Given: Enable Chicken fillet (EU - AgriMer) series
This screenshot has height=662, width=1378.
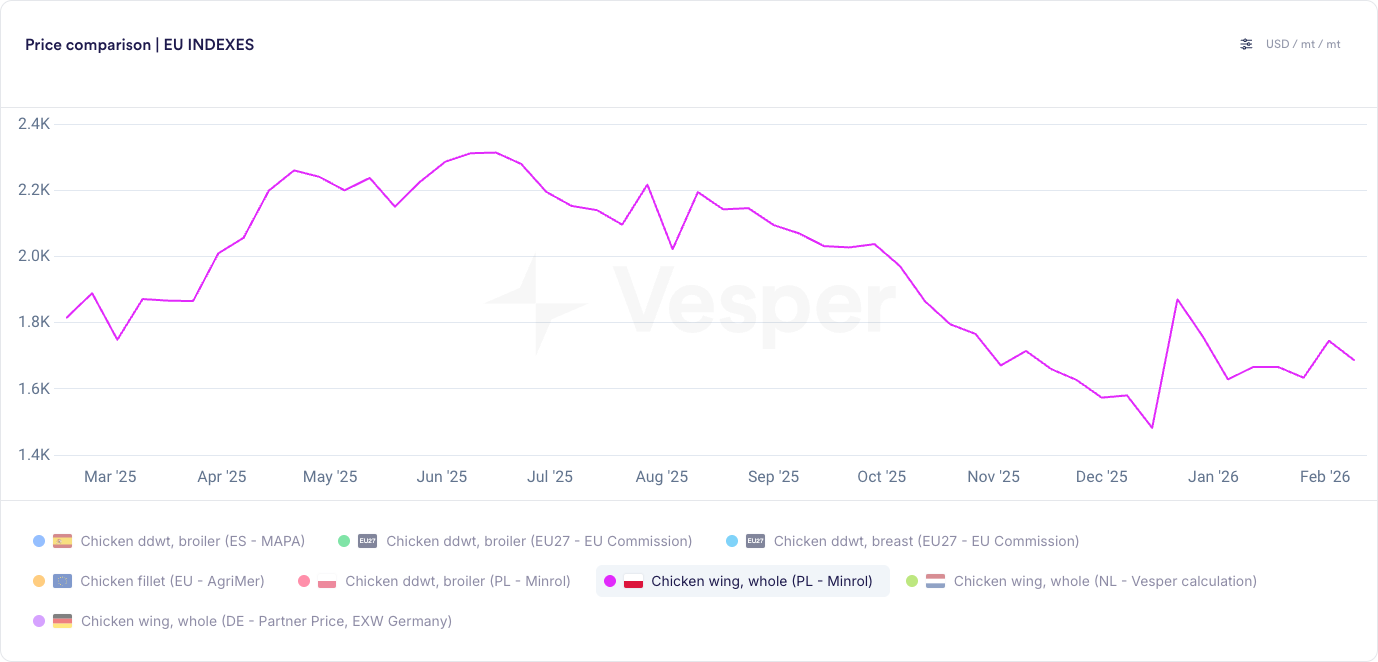Looking at the screenshot, I should (x=149, y=581).
